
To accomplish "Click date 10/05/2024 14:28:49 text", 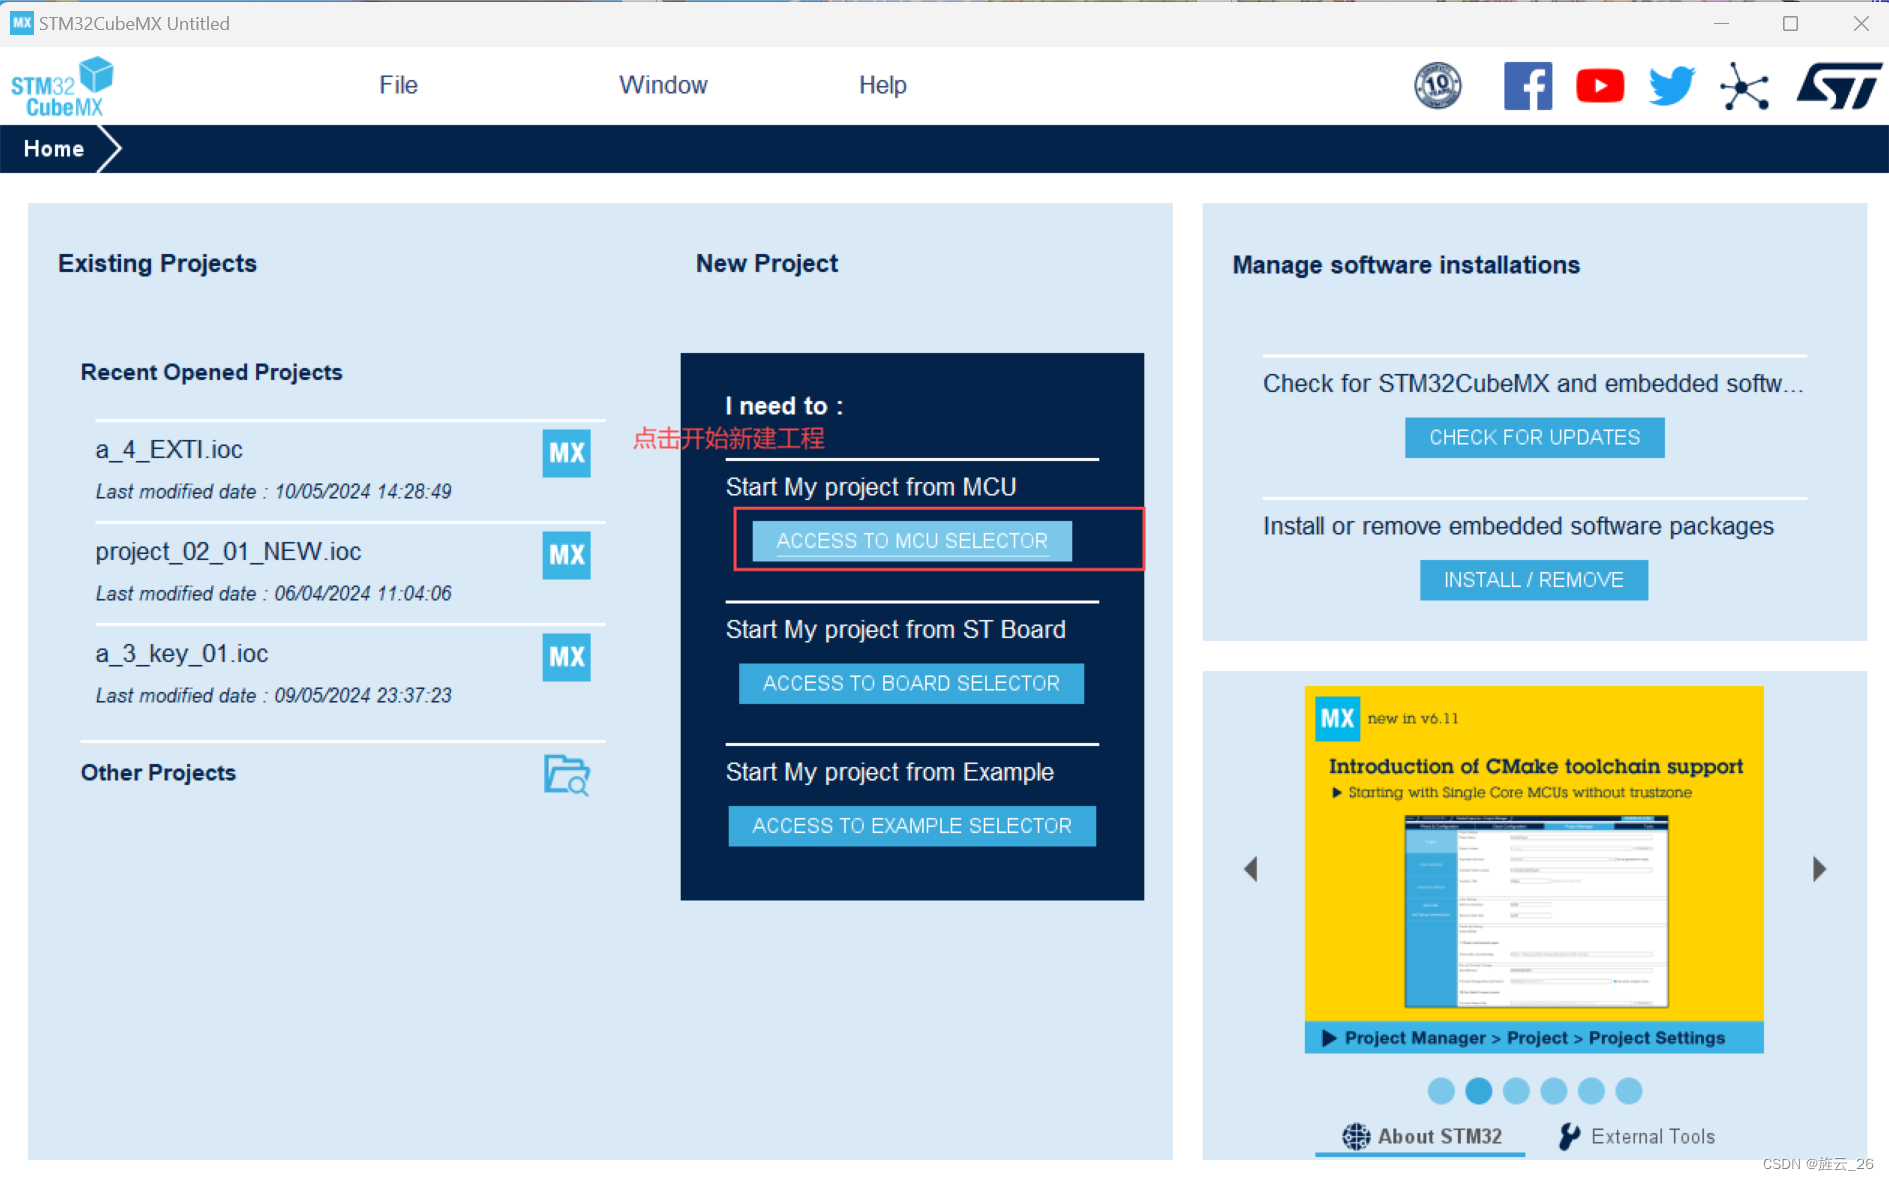I will (x=363, y=492).
